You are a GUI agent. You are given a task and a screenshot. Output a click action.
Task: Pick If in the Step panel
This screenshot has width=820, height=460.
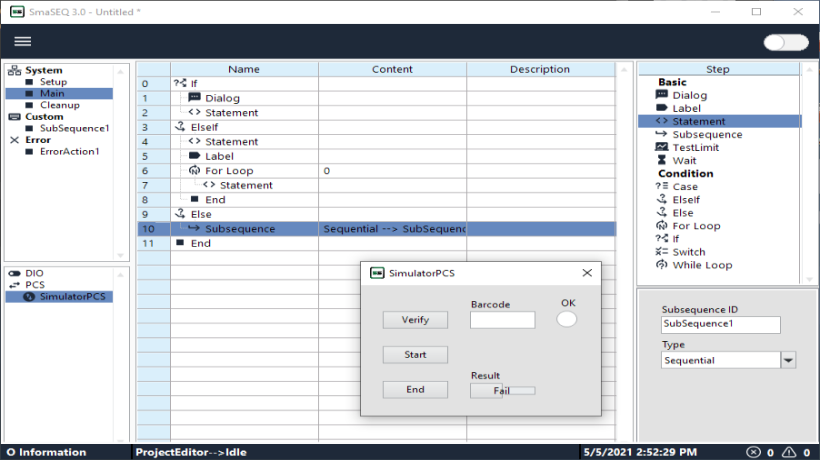click(676, 239)
